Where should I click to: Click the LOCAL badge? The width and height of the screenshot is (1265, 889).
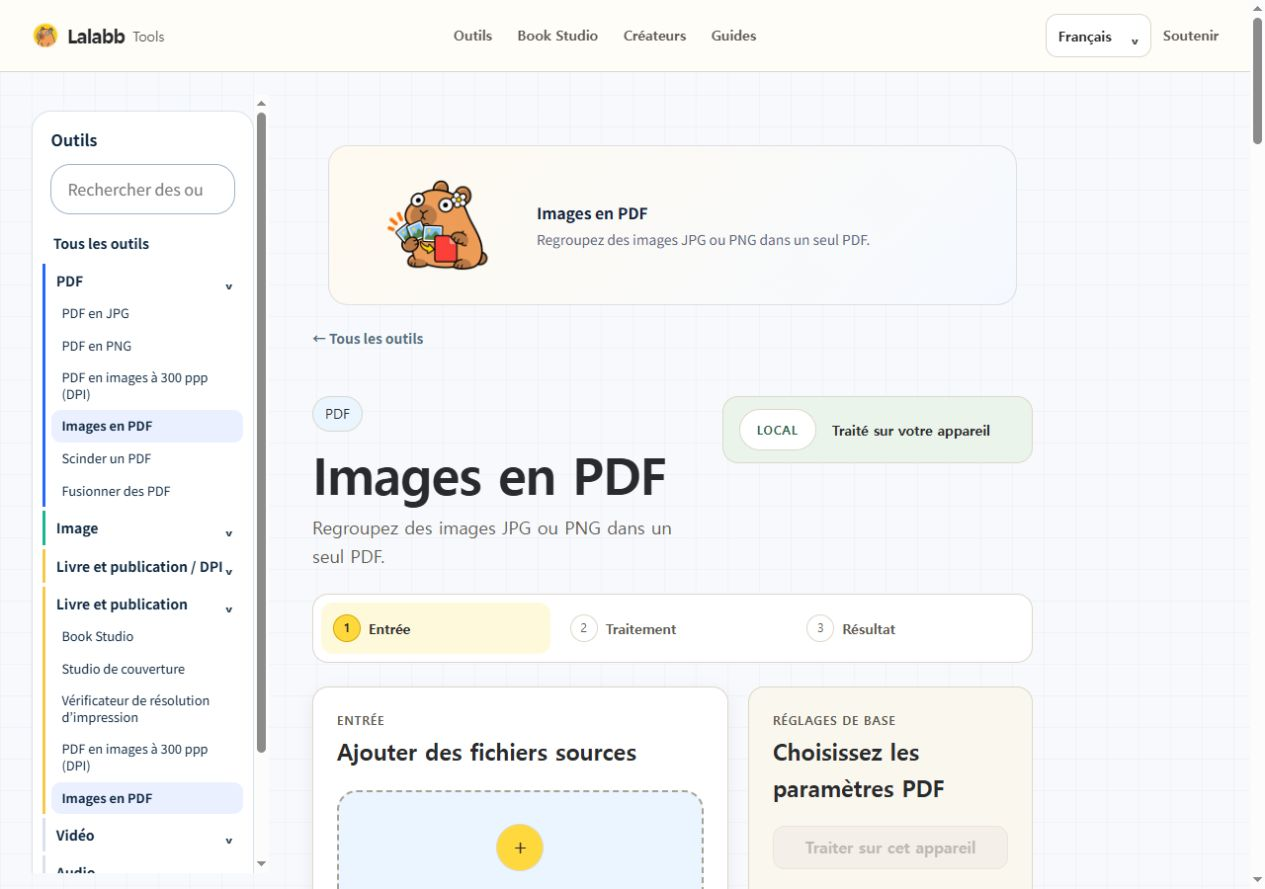(x=777, y=430)
